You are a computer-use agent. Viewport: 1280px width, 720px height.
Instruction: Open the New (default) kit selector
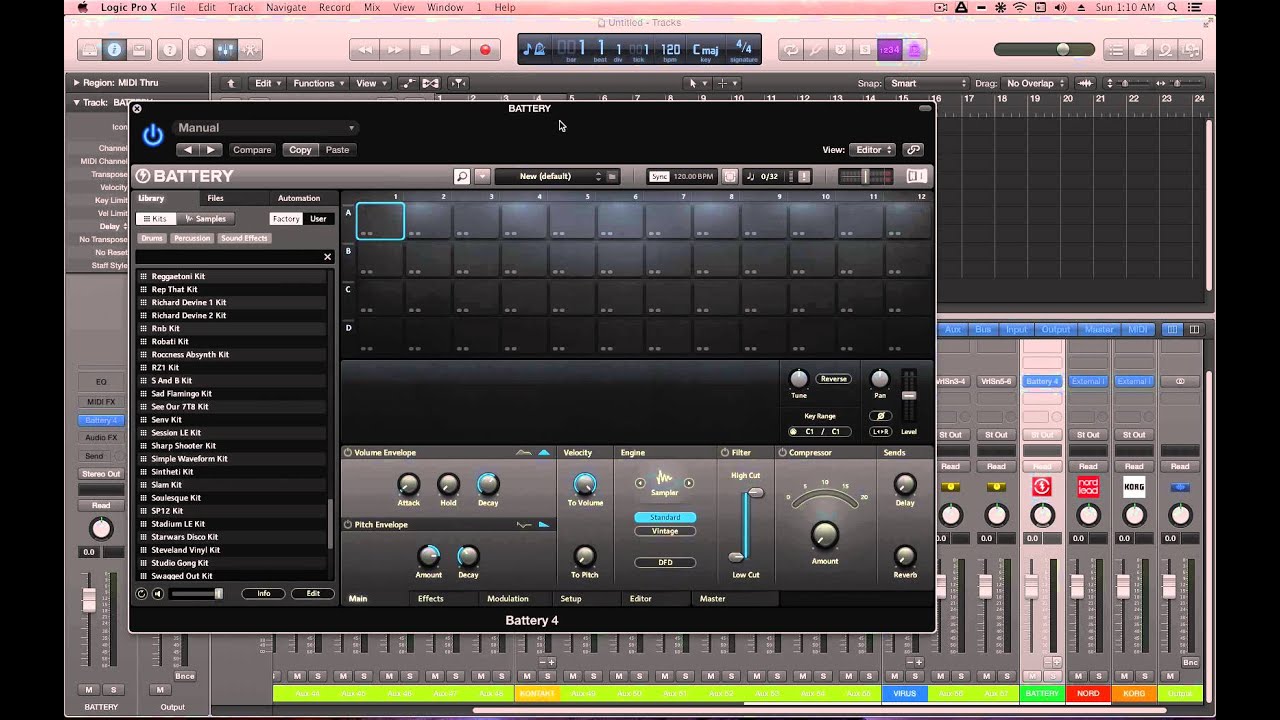tap(549, 176)
